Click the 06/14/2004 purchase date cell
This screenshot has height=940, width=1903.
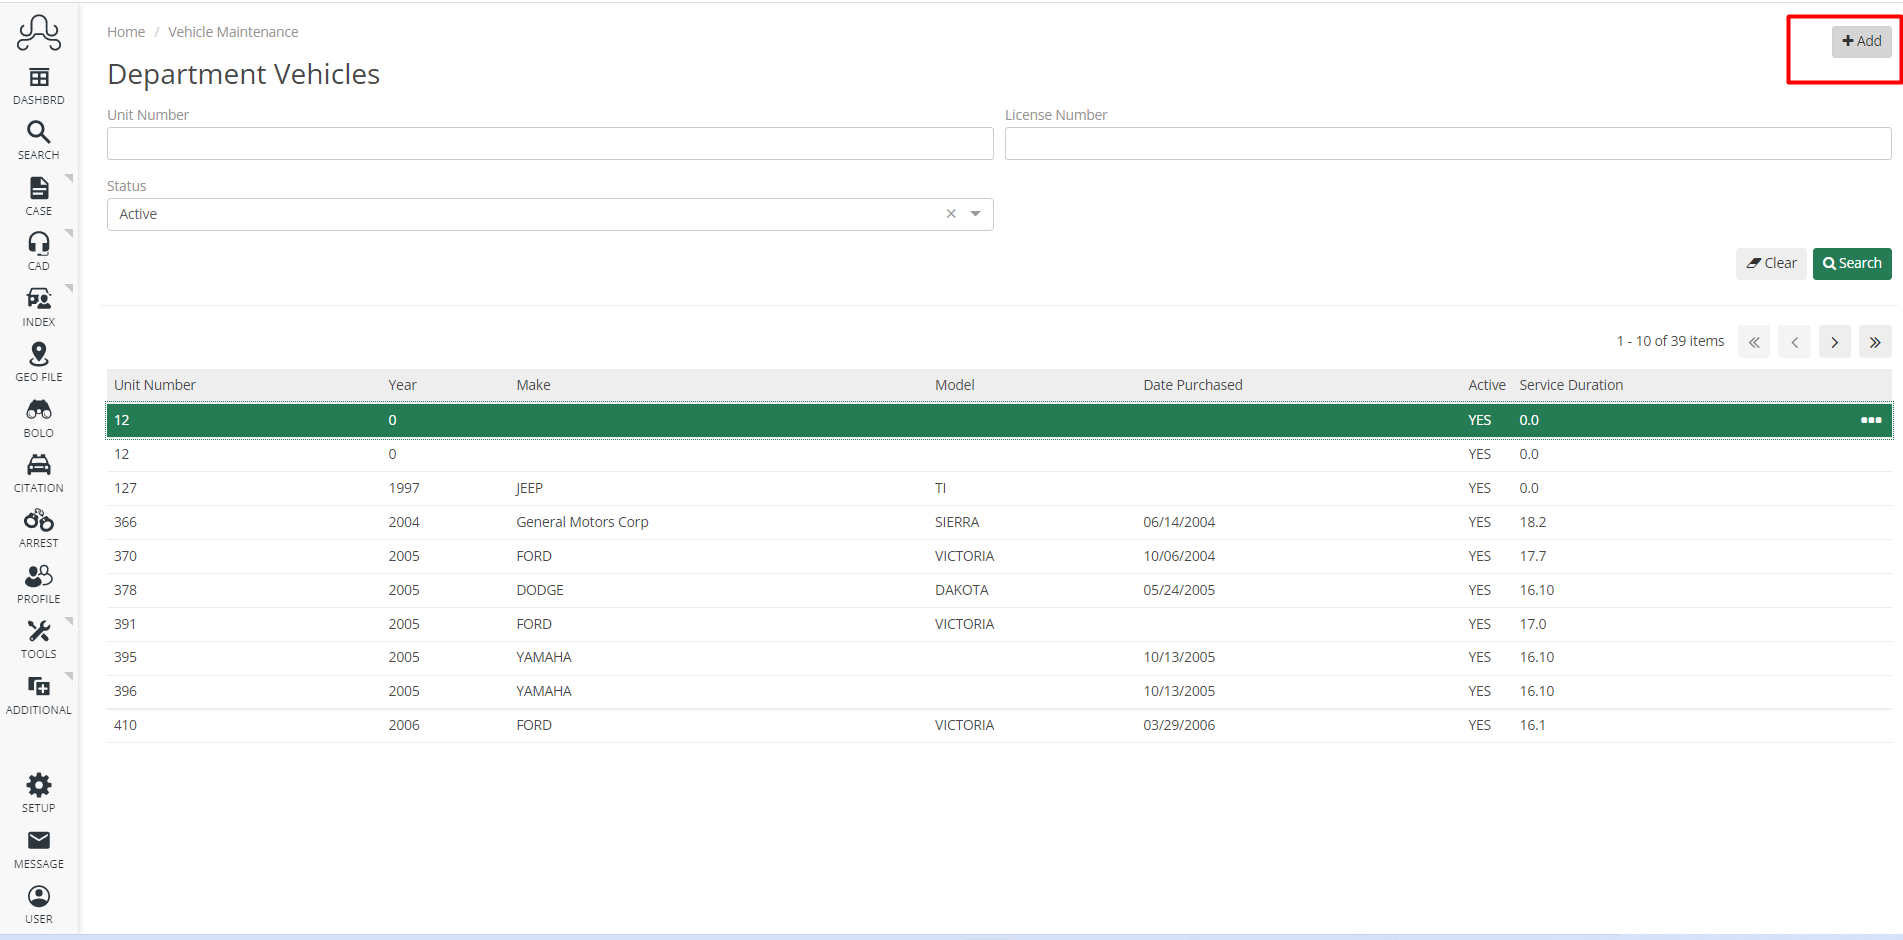pos(1179,522)
